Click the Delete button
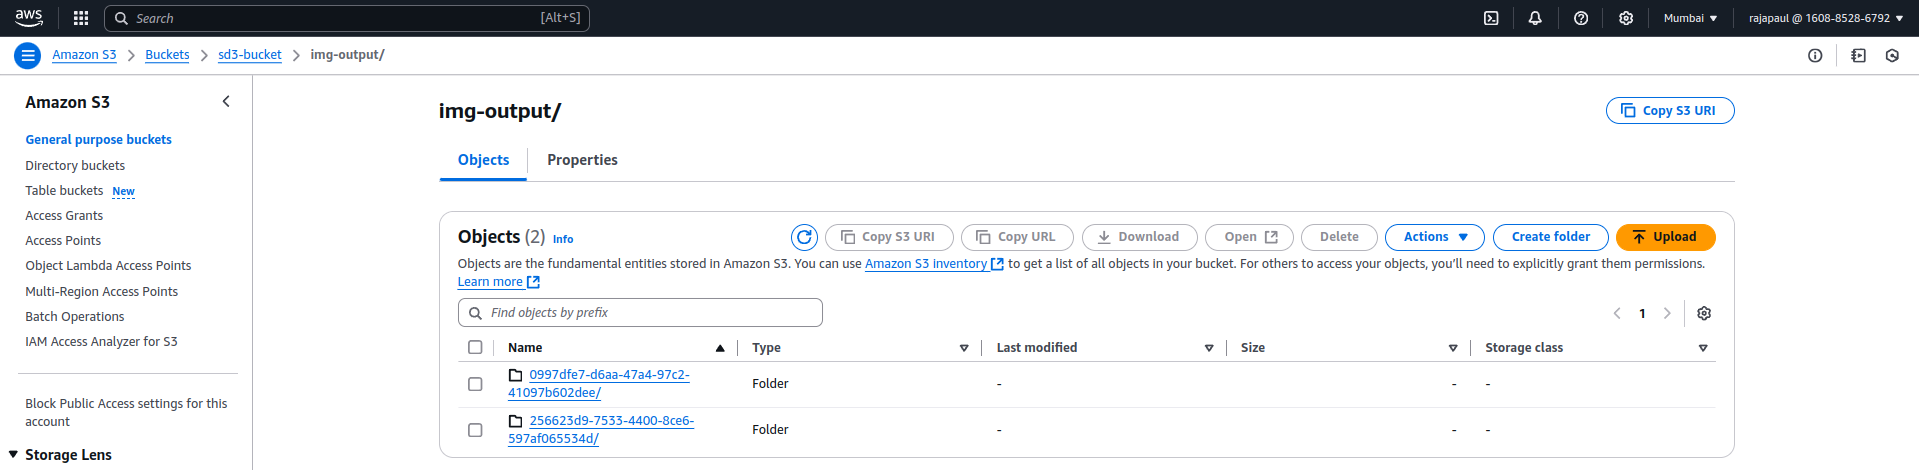Viewport: 1919px width, 470px height. 1339,237
